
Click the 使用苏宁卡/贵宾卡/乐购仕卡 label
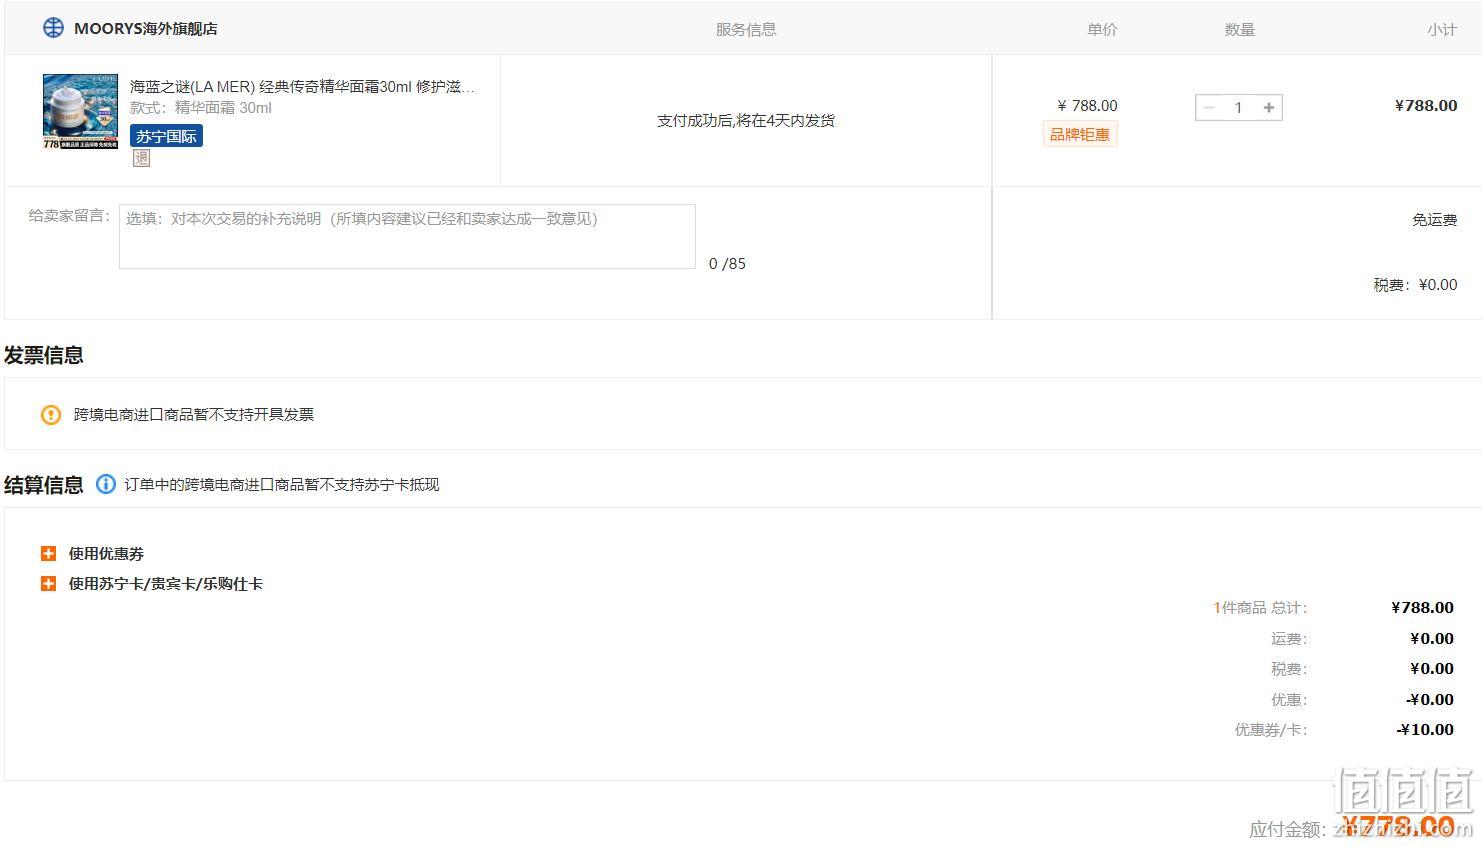[x=165, y=583]
